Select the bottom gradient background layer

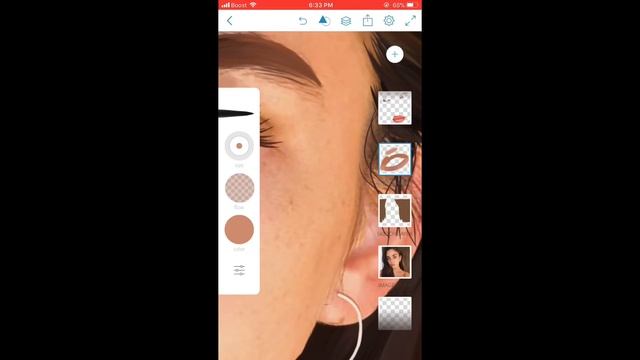coord(395,313)
